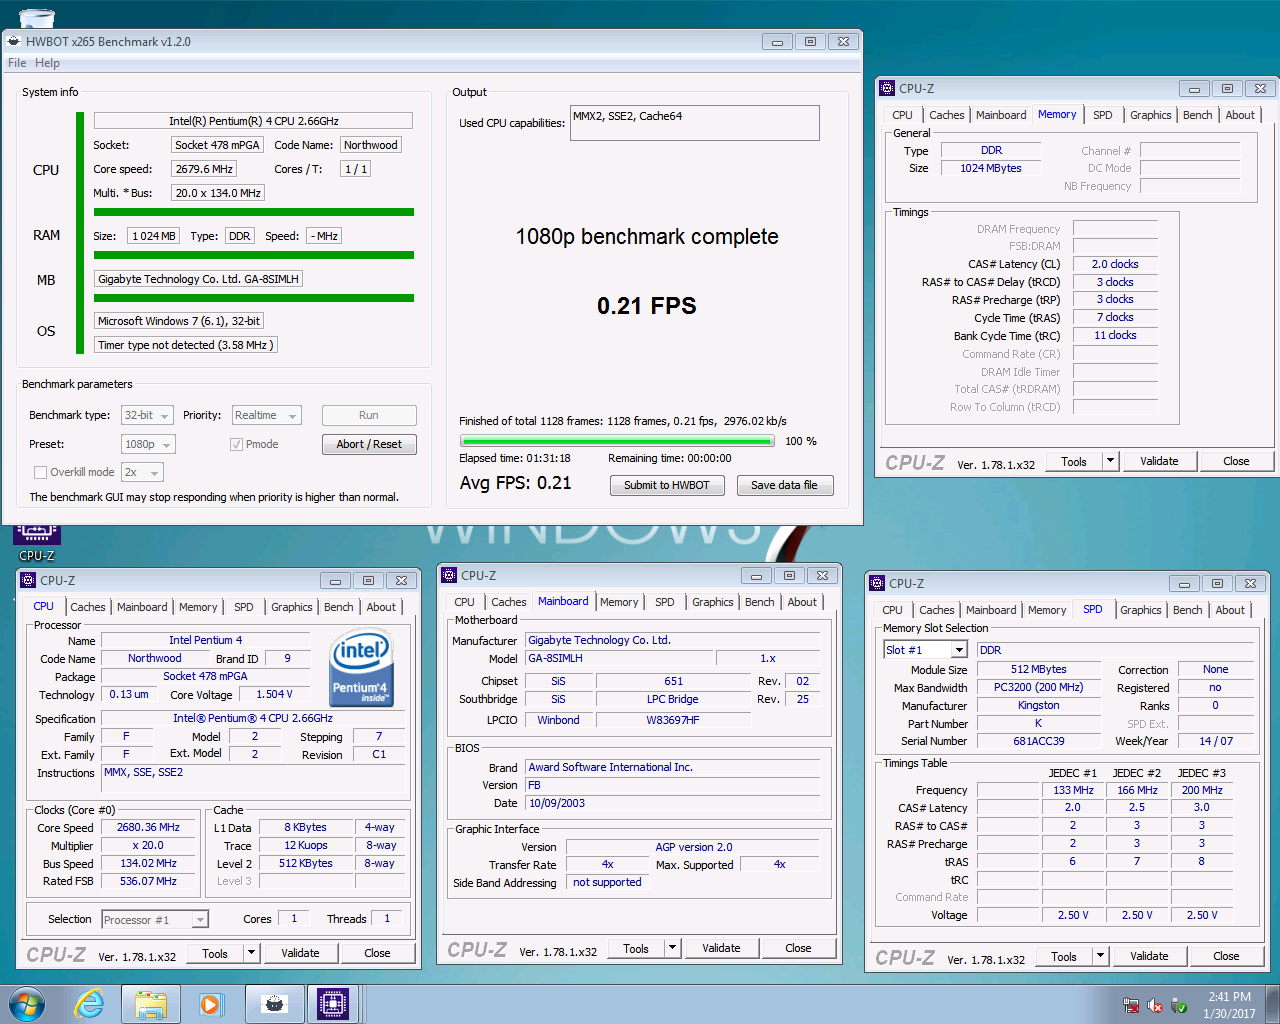Click the 0.21 FPS result text

pos(647,306)
